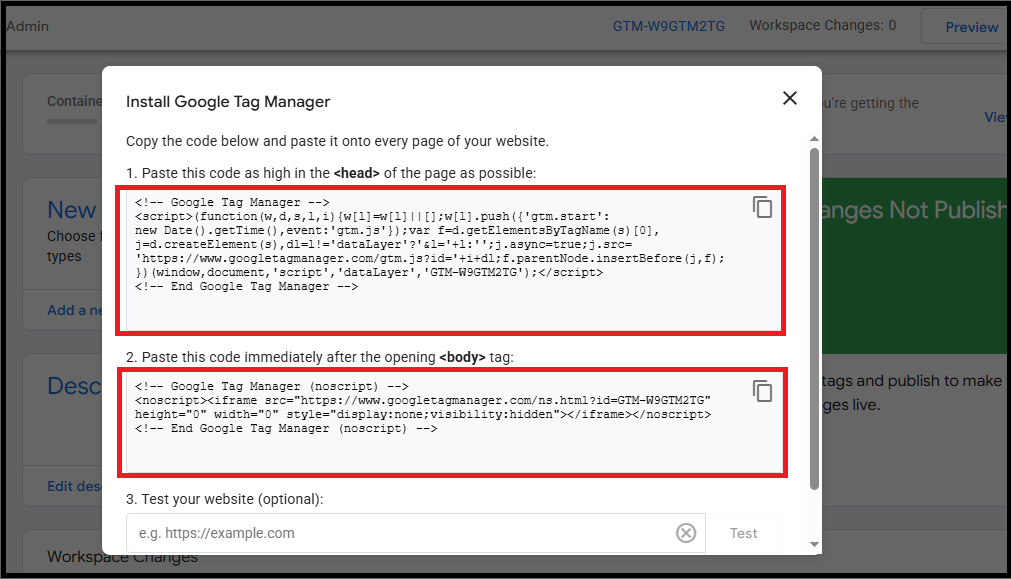Focus the test website URL input

[400, 533]
